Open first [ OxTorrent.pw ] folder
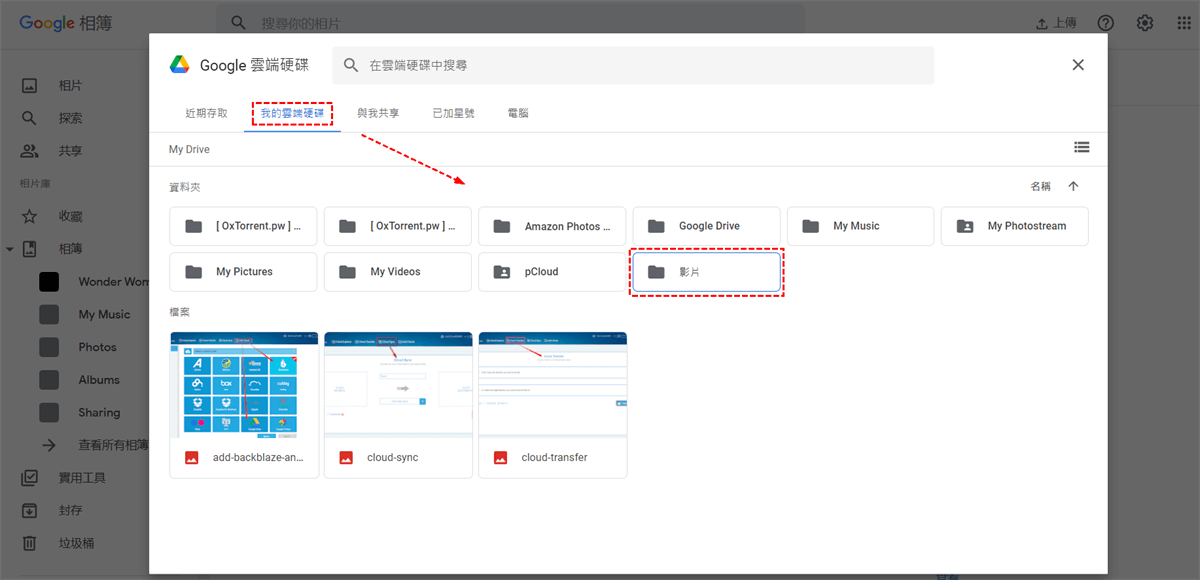Viewport: 1200px width, 580px height. (x=243, y=226)
